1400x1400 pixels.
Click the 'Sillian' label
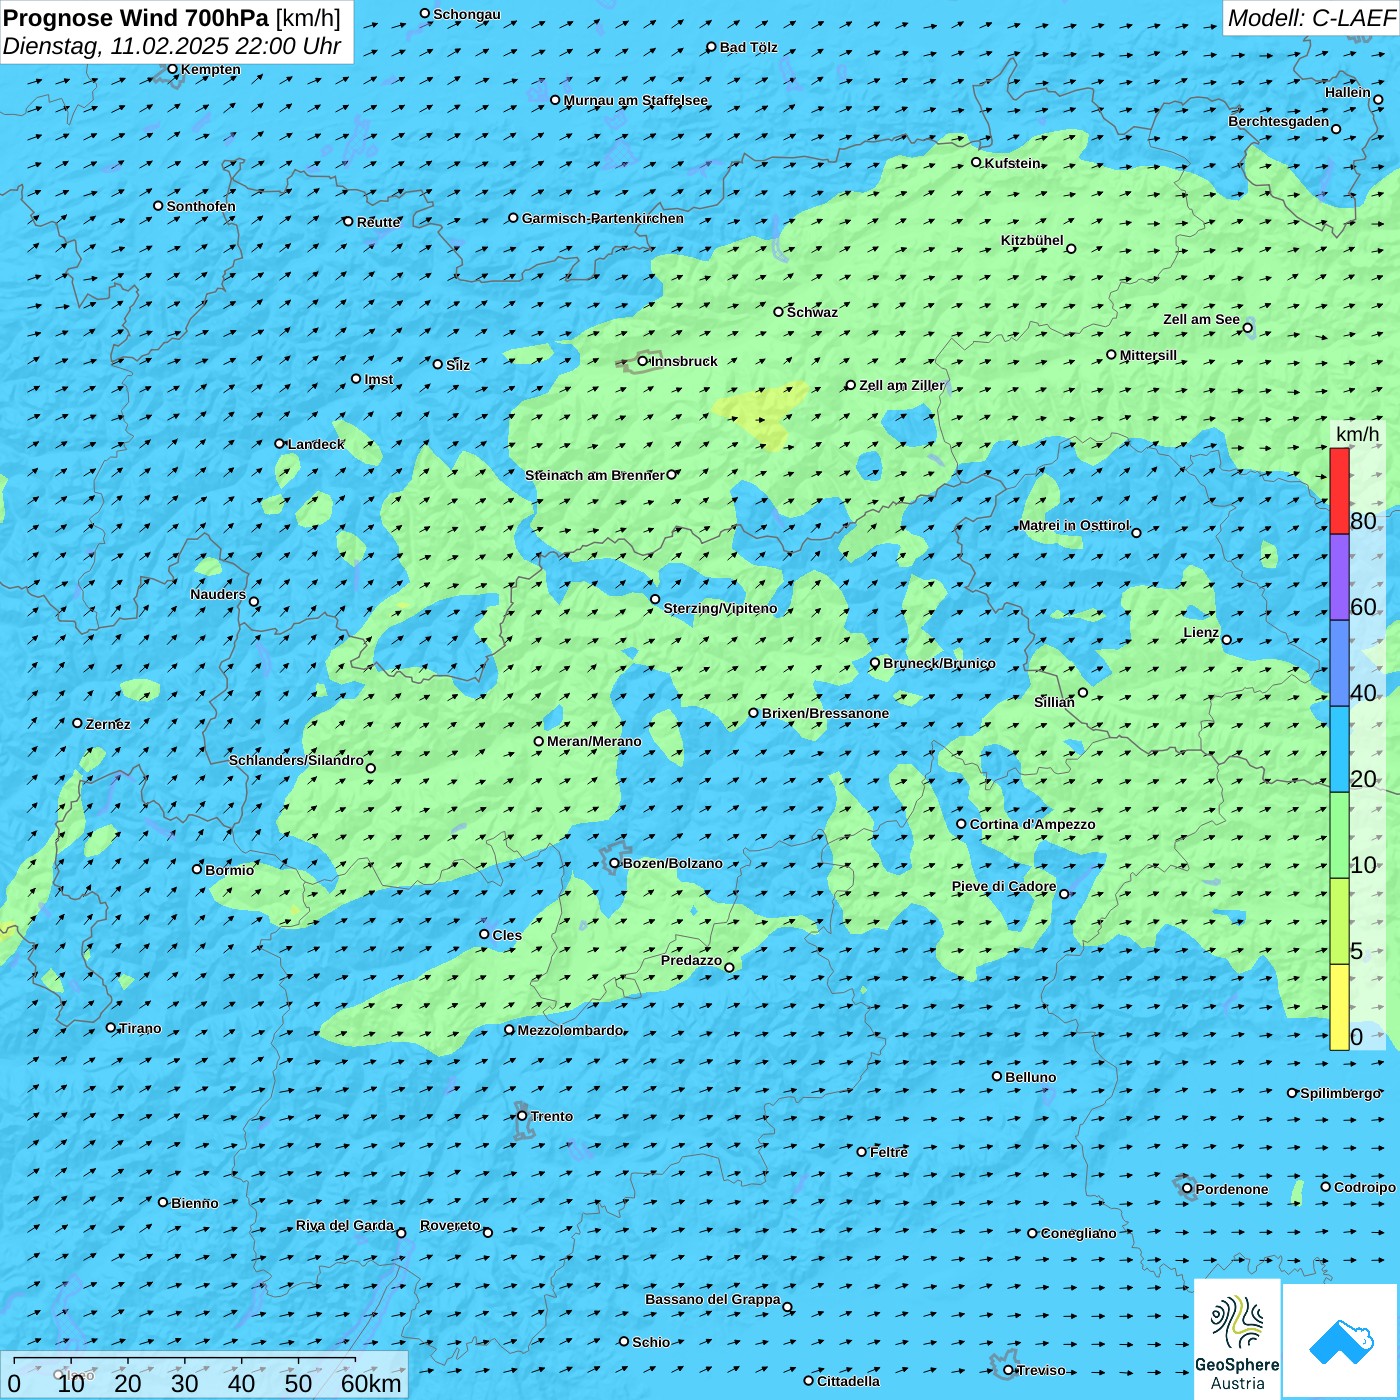click(x=1054, y=702)
